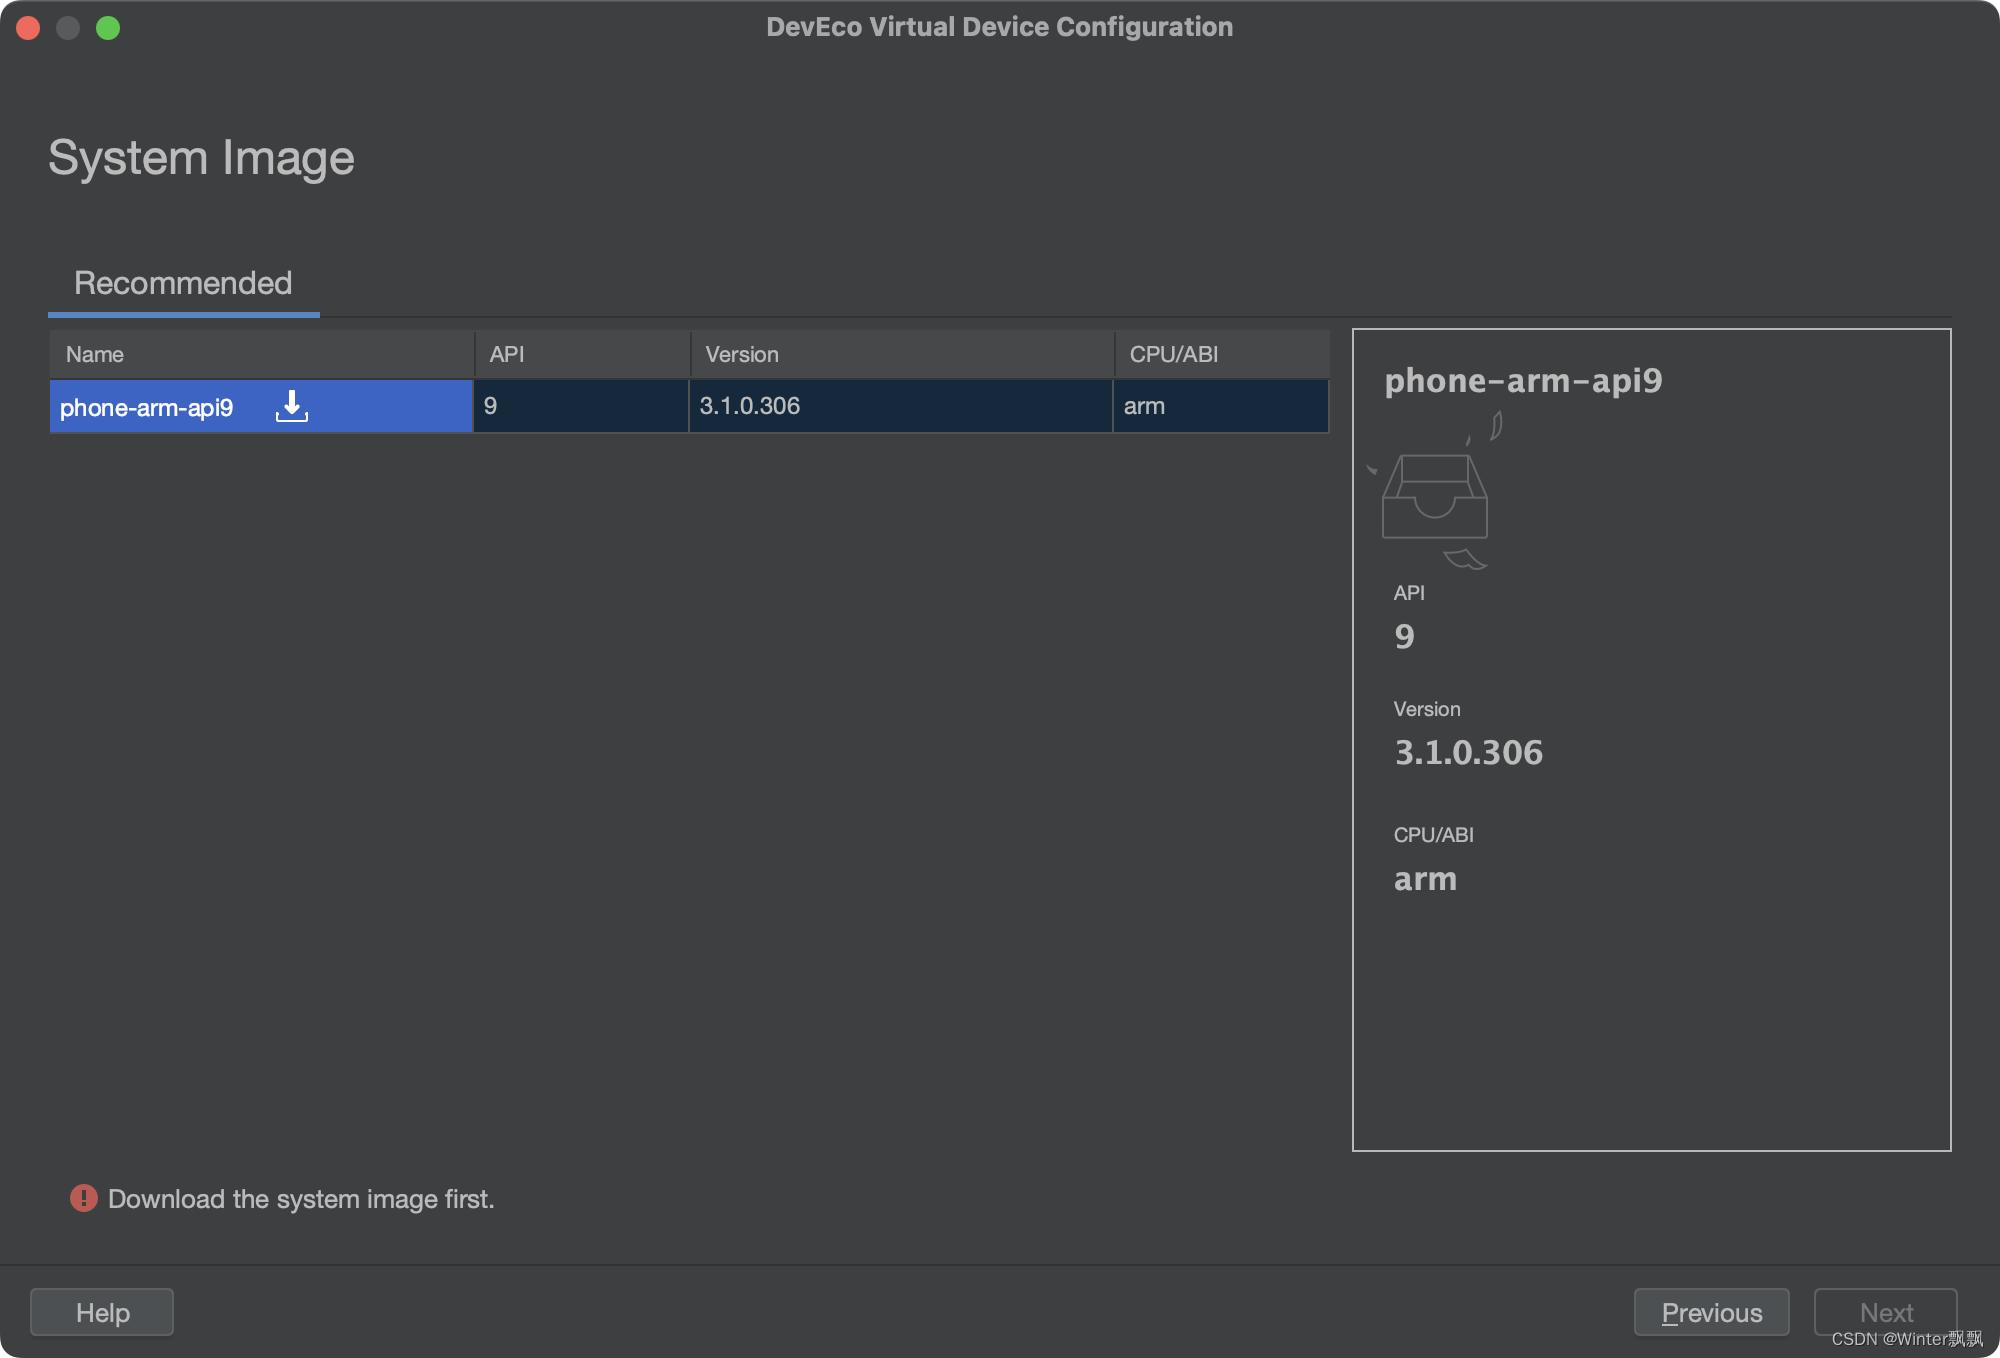Click the gray minimize window button

coord(68,27)
